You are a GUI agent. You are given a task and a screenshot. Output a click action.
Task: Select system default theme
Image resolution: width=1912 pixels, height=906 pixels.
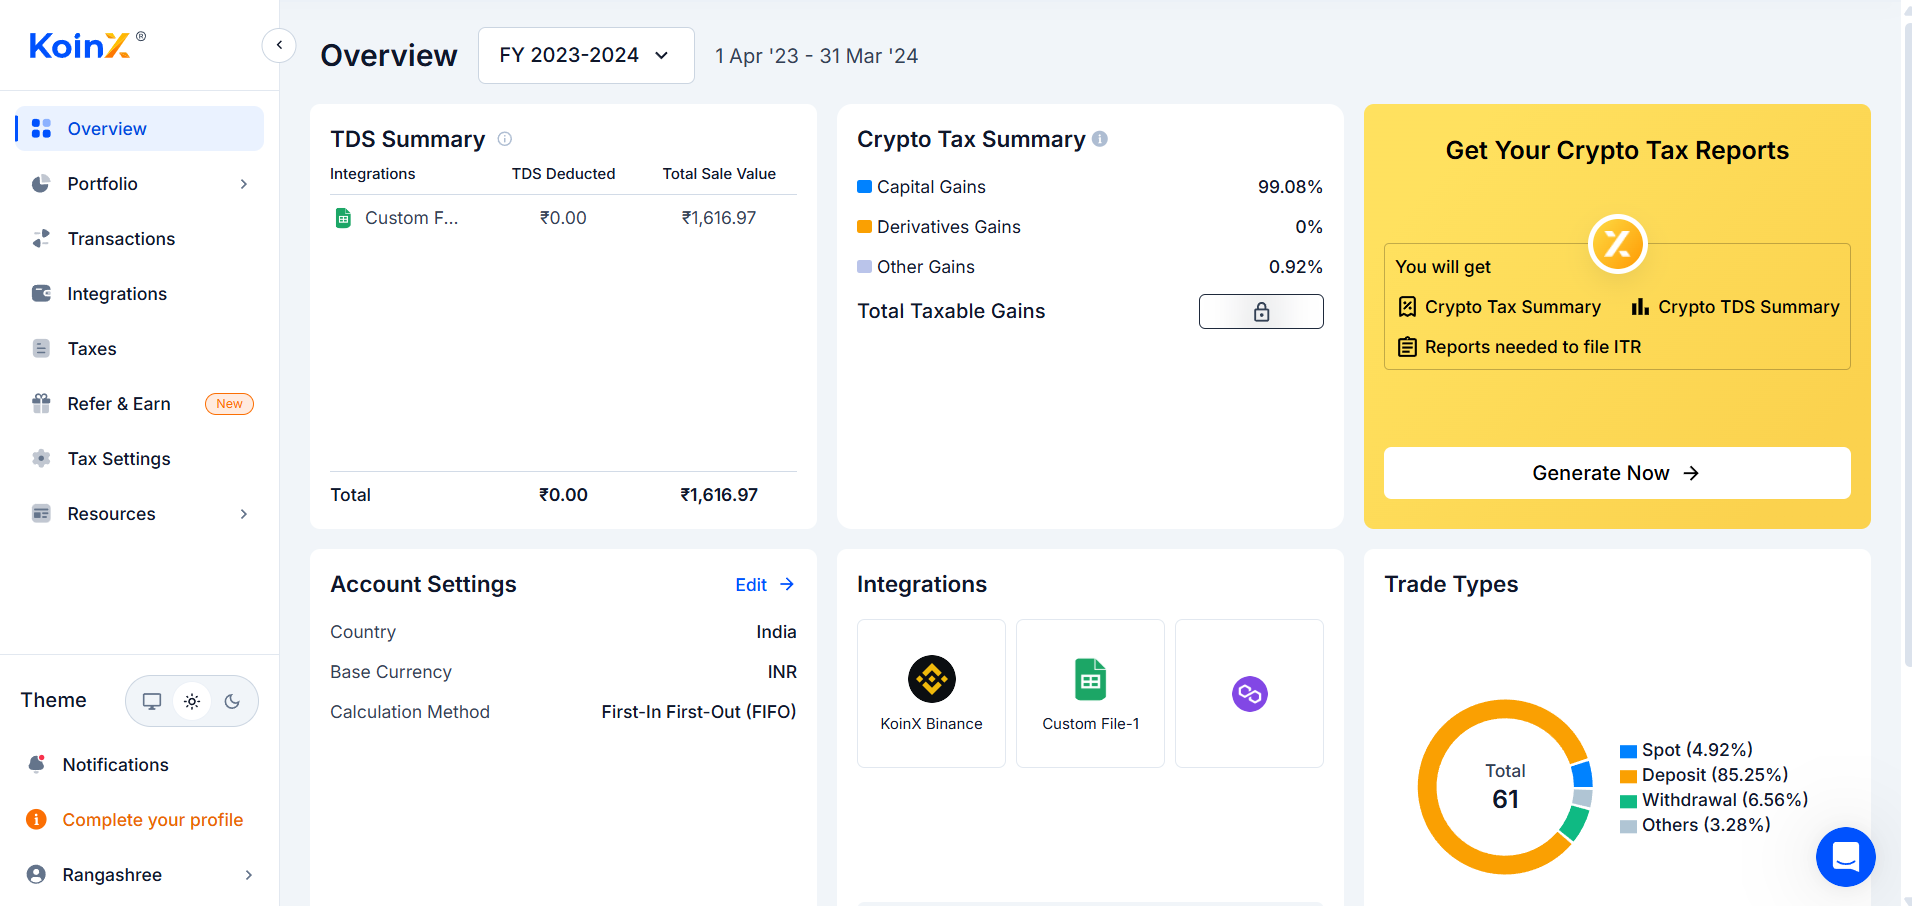pyautogui.click(x=152, y=701)
